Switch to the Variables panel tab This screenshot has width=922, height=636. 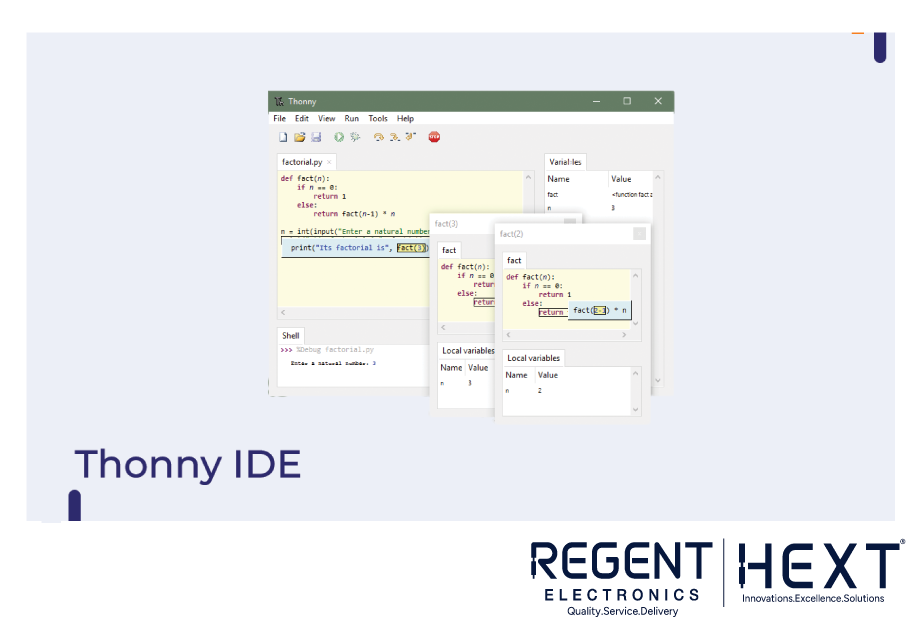pyautogui.click(x=565, y=162)
